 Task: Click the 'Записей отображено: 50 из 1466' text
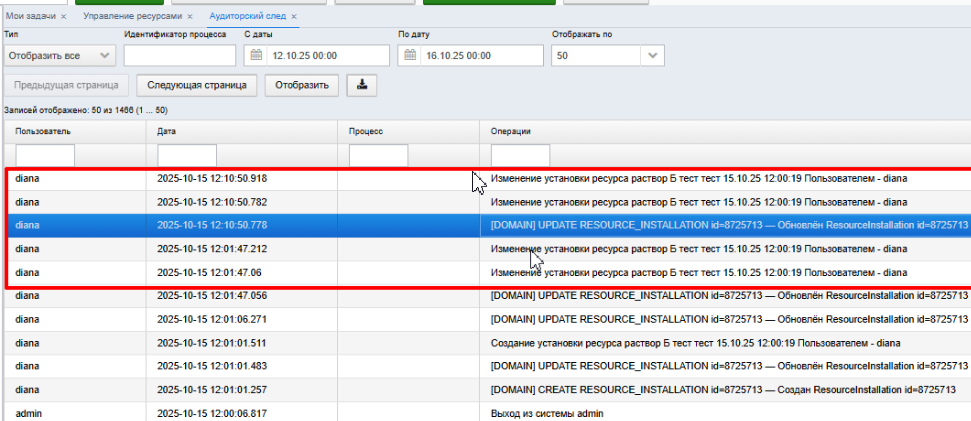pyautogui.click(x=86, y=110)
